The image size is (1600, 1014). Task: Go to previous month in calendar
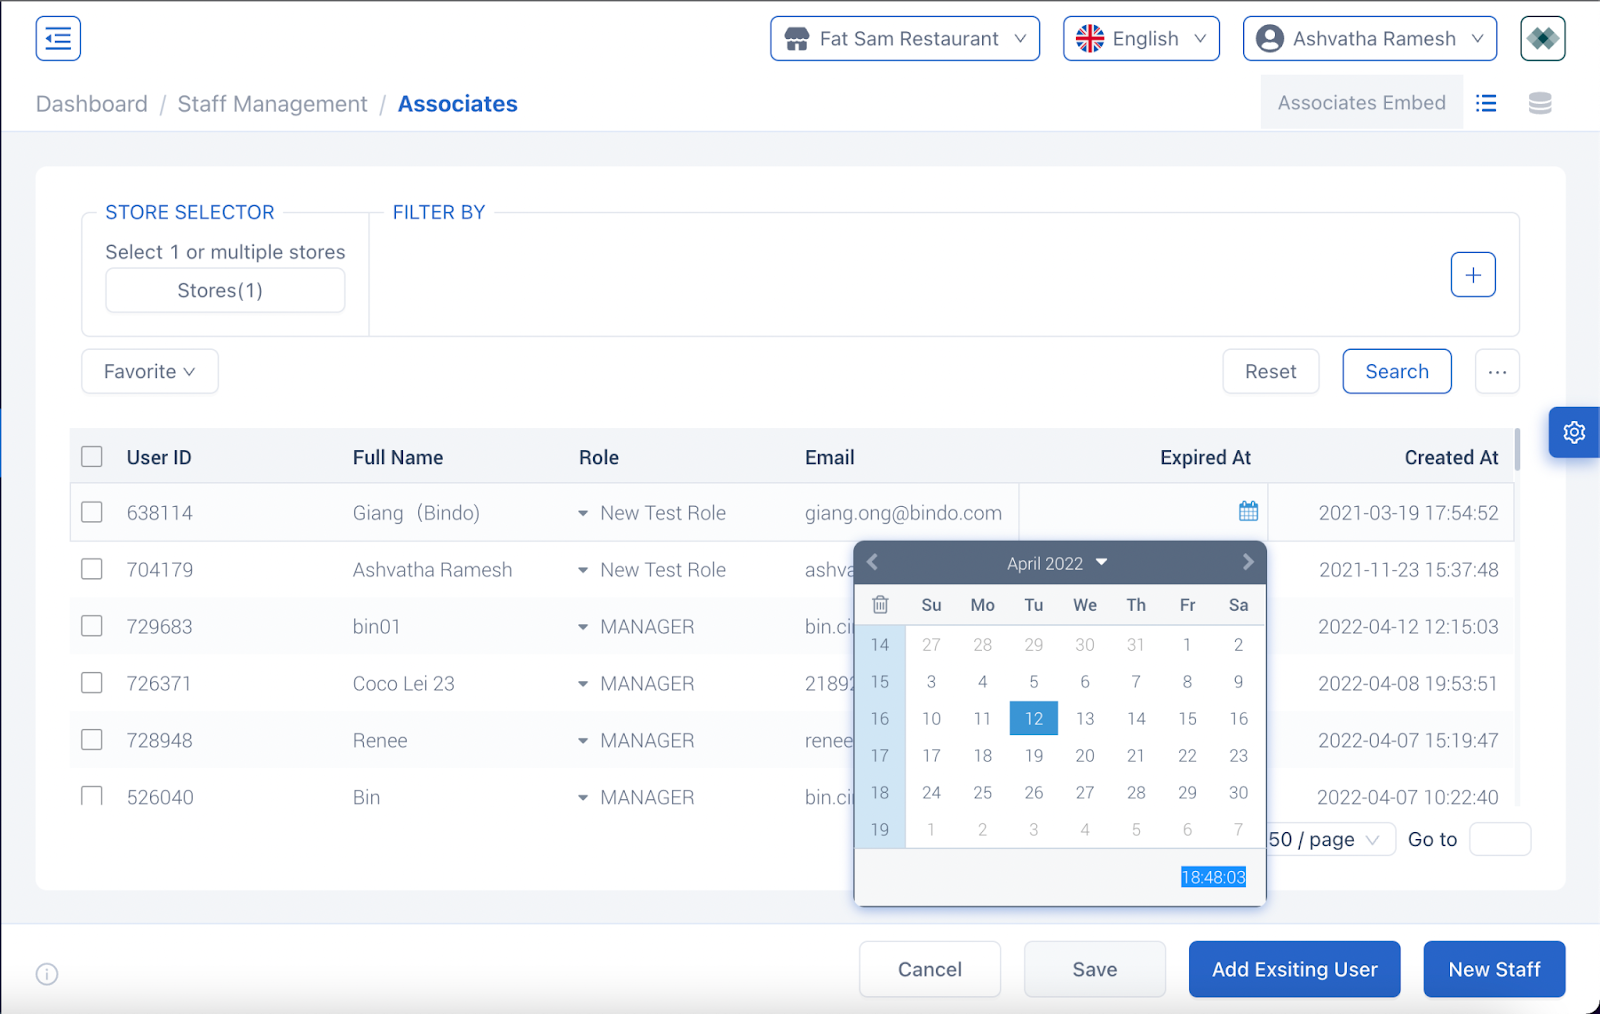tap(873, 562)
